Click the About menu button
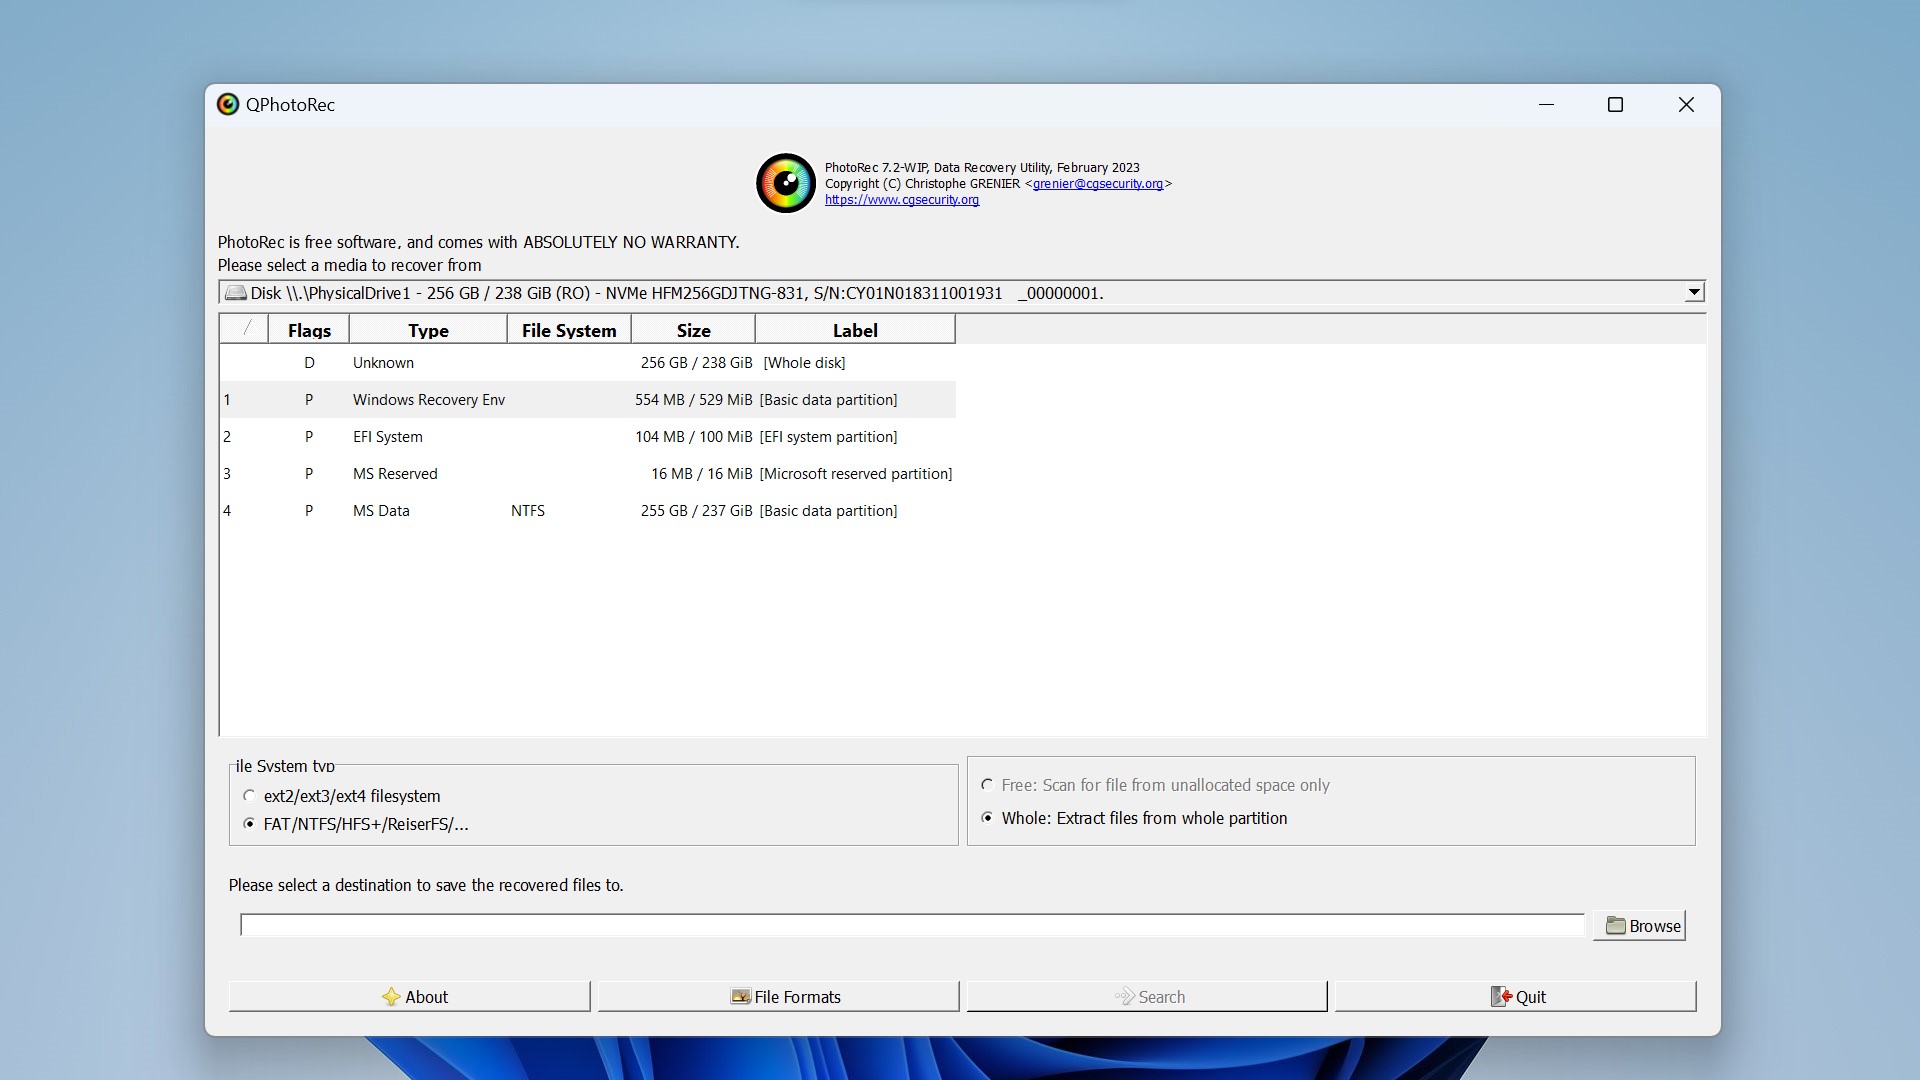This screenshot has width=1920, height=1080. coord(409,996)
